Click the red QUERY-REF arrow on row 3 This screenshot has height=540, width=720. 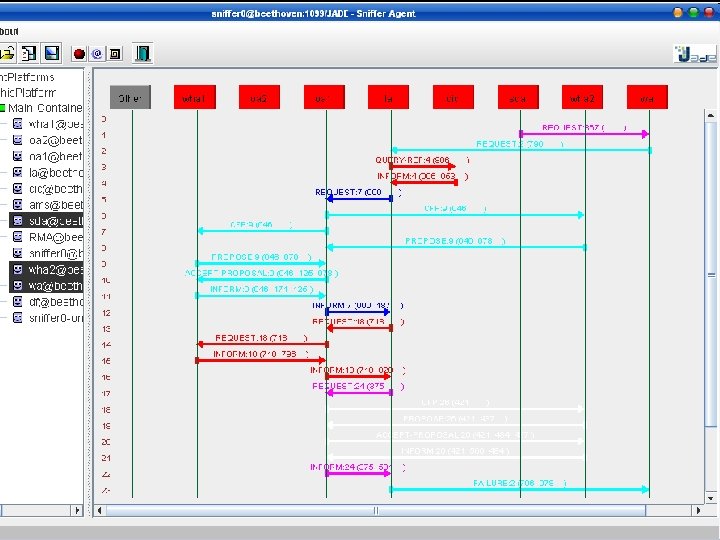point(423,166)
